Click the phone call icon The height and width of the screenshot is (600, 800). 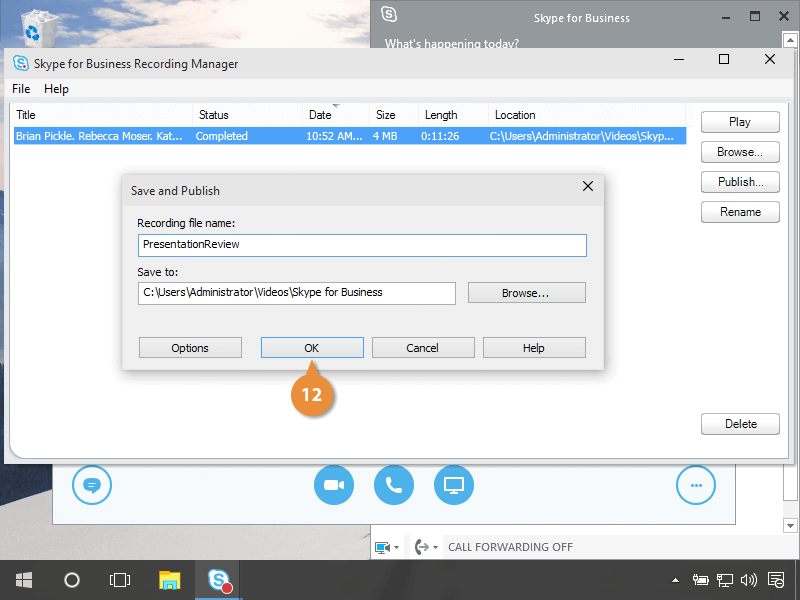click(394, 486)
